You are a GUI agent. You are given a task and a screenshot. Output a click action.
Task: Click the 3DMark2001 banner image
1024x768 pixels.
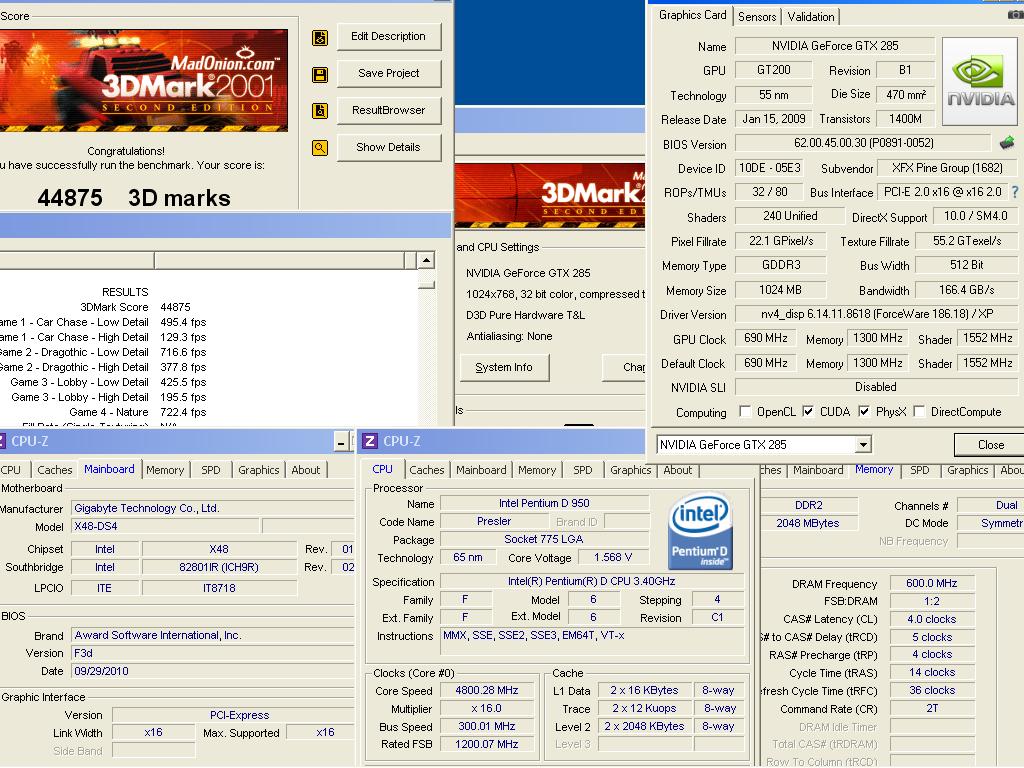coord(143,80)
